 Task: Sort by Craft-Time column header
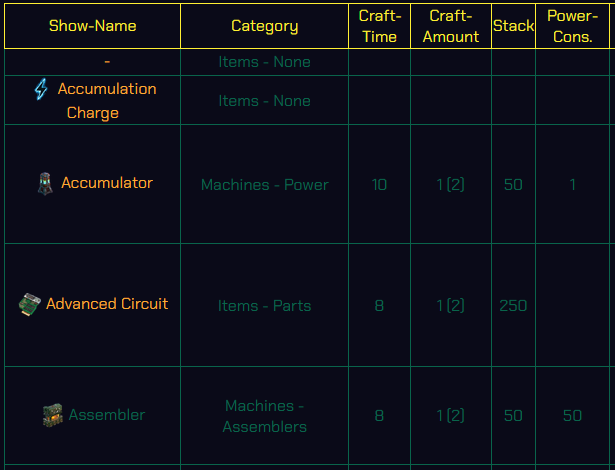pos(379,26)
